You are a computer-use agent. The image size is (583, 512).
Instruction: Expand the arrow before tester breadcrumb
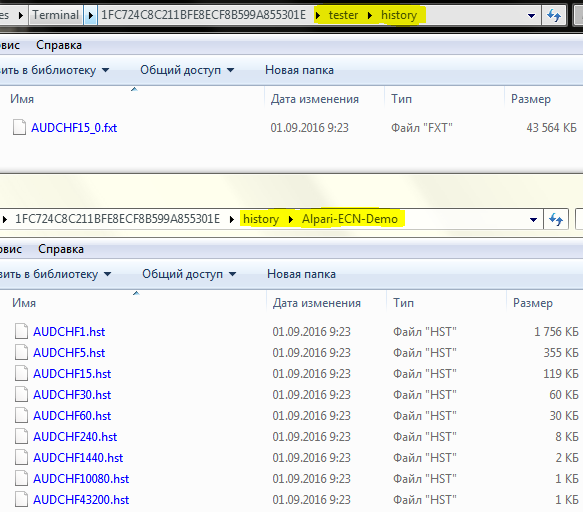[318, 15]
